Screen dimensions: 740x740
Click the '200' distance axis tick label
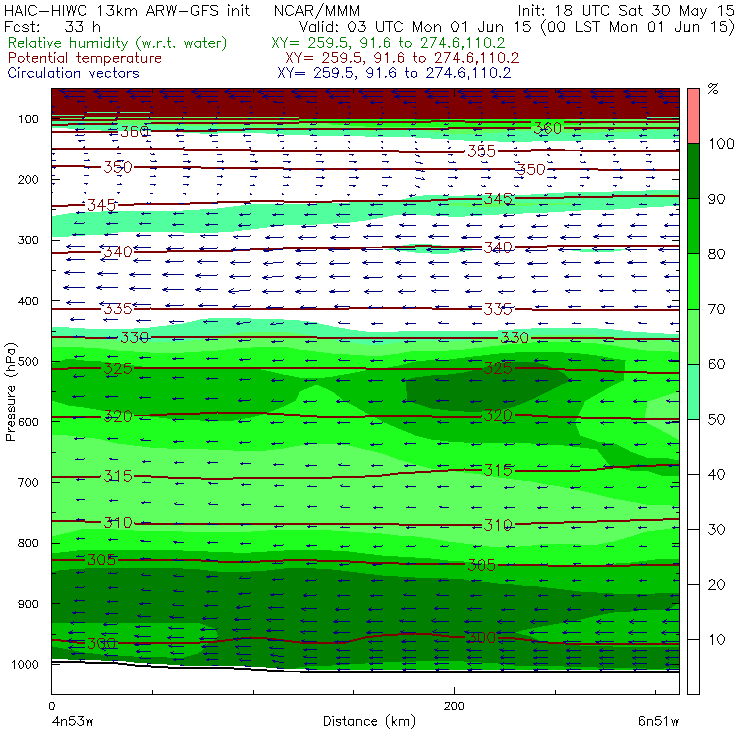tap(454, 706)
